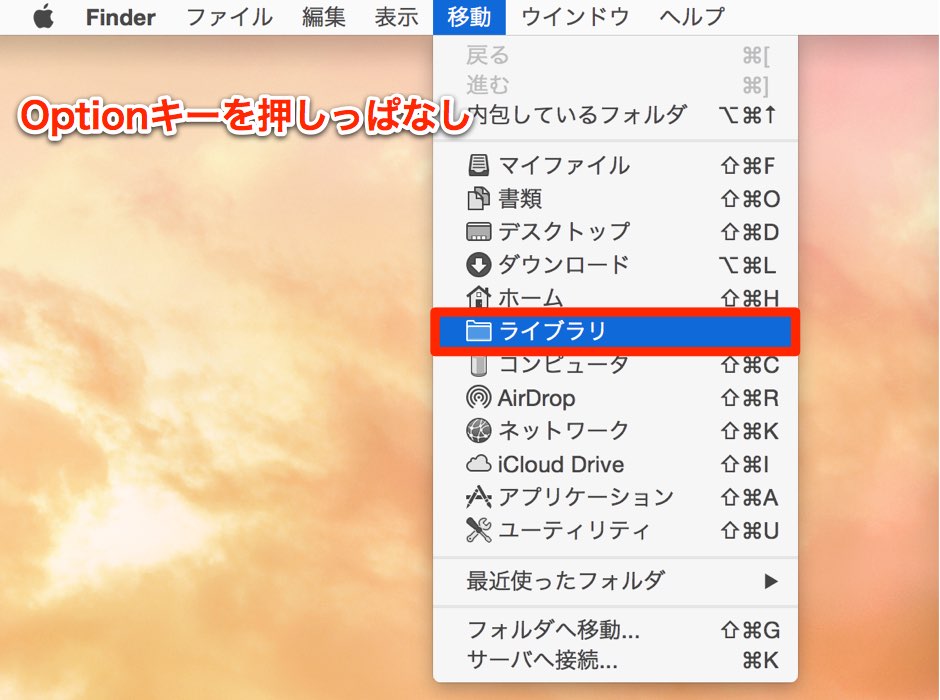Open the ウインドウ menu
The width and height of the screenshot is (940, 700).
pos(575,17)
